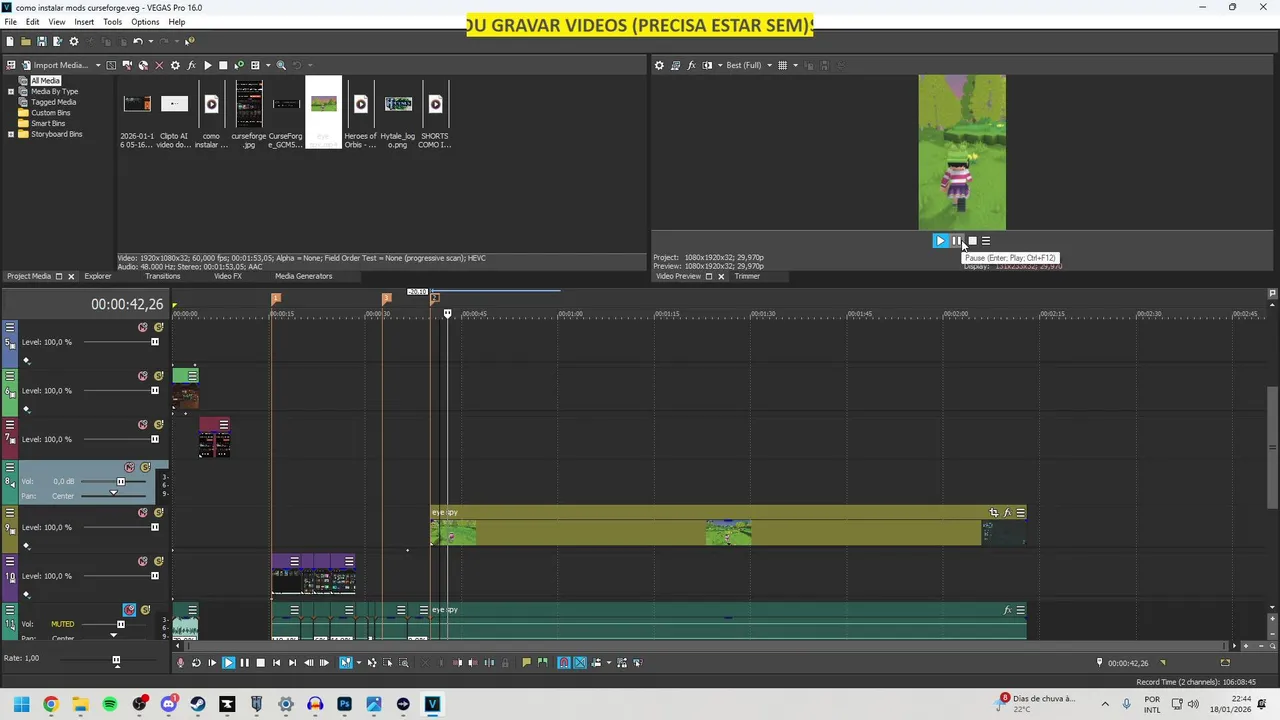Open Undo history dropdown arrow
The height and width of the screenshot is (720, 1280).
(151, 41)
